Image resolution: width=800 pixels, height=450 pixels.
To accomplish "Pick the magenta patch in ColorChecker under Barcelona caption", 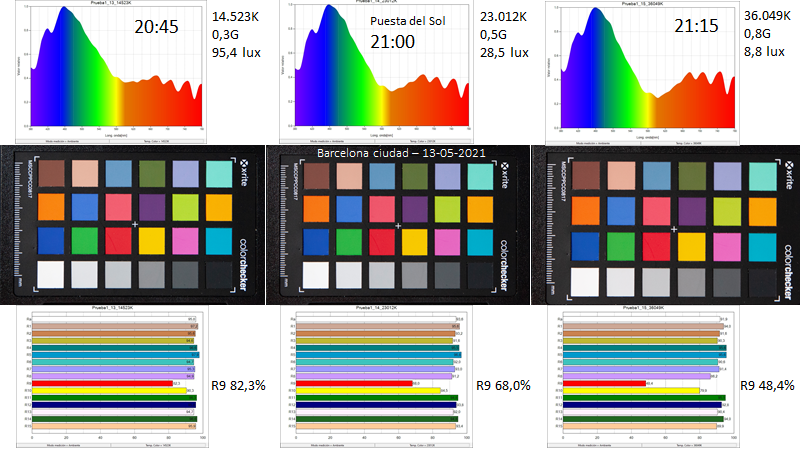I will pyautogui.click(x=447, y=242).
